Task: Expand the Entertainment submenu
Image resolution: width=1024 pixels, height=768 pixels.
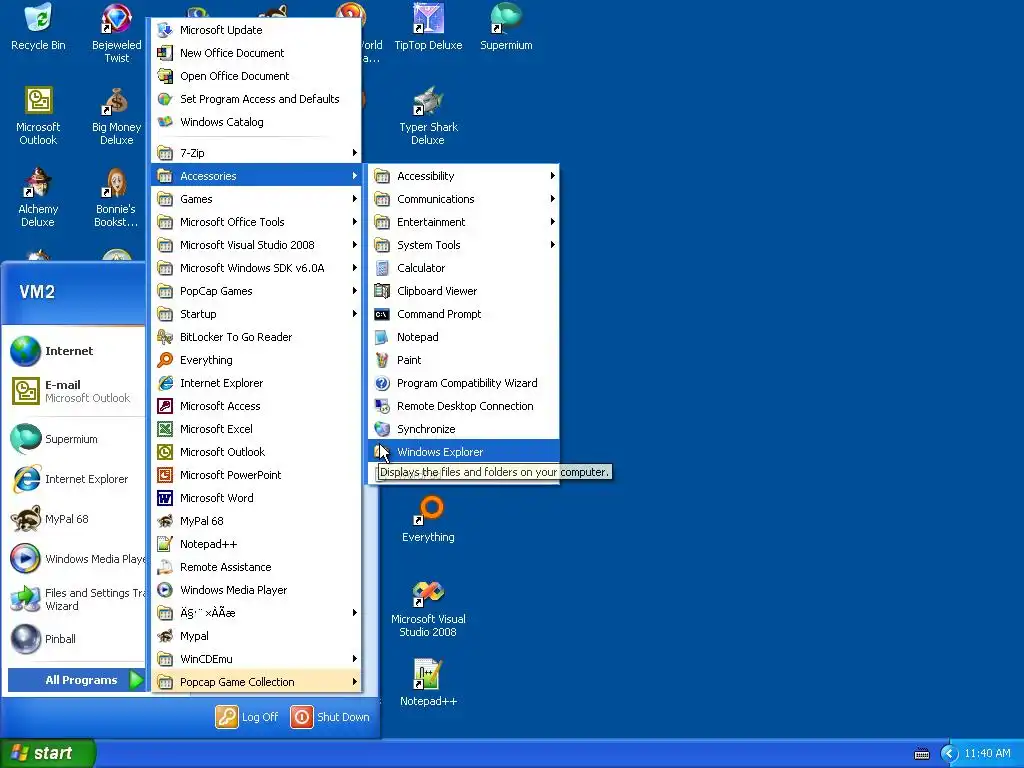Action: [x=464, y=221]
